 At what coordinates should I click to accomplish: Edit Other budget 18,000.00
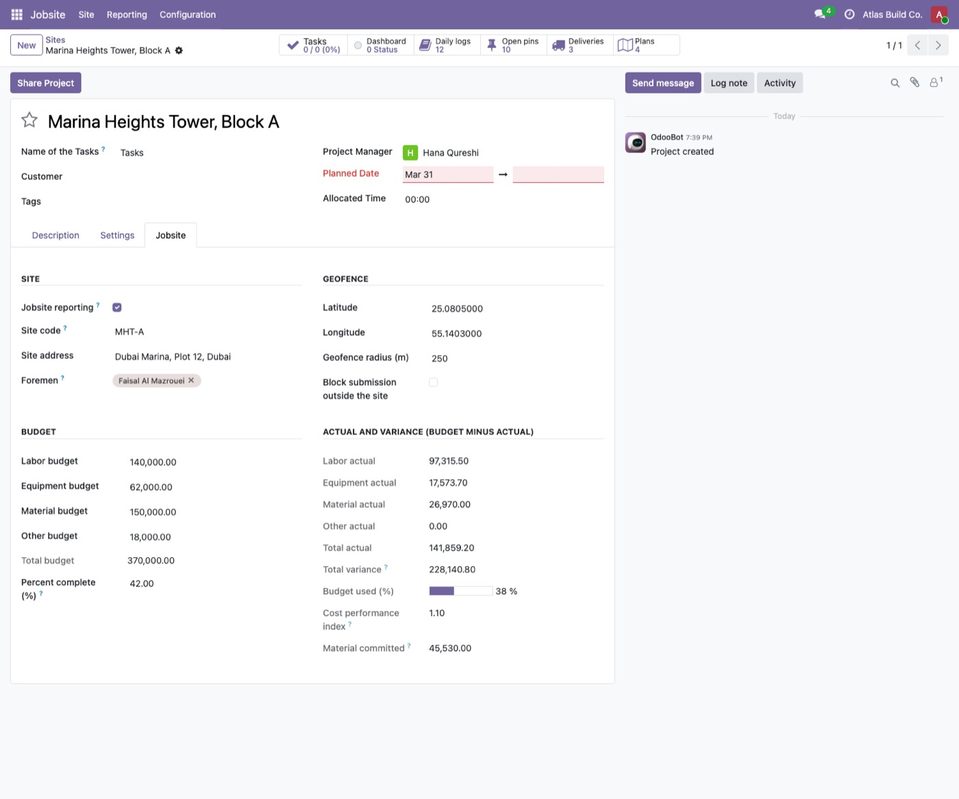214,537
